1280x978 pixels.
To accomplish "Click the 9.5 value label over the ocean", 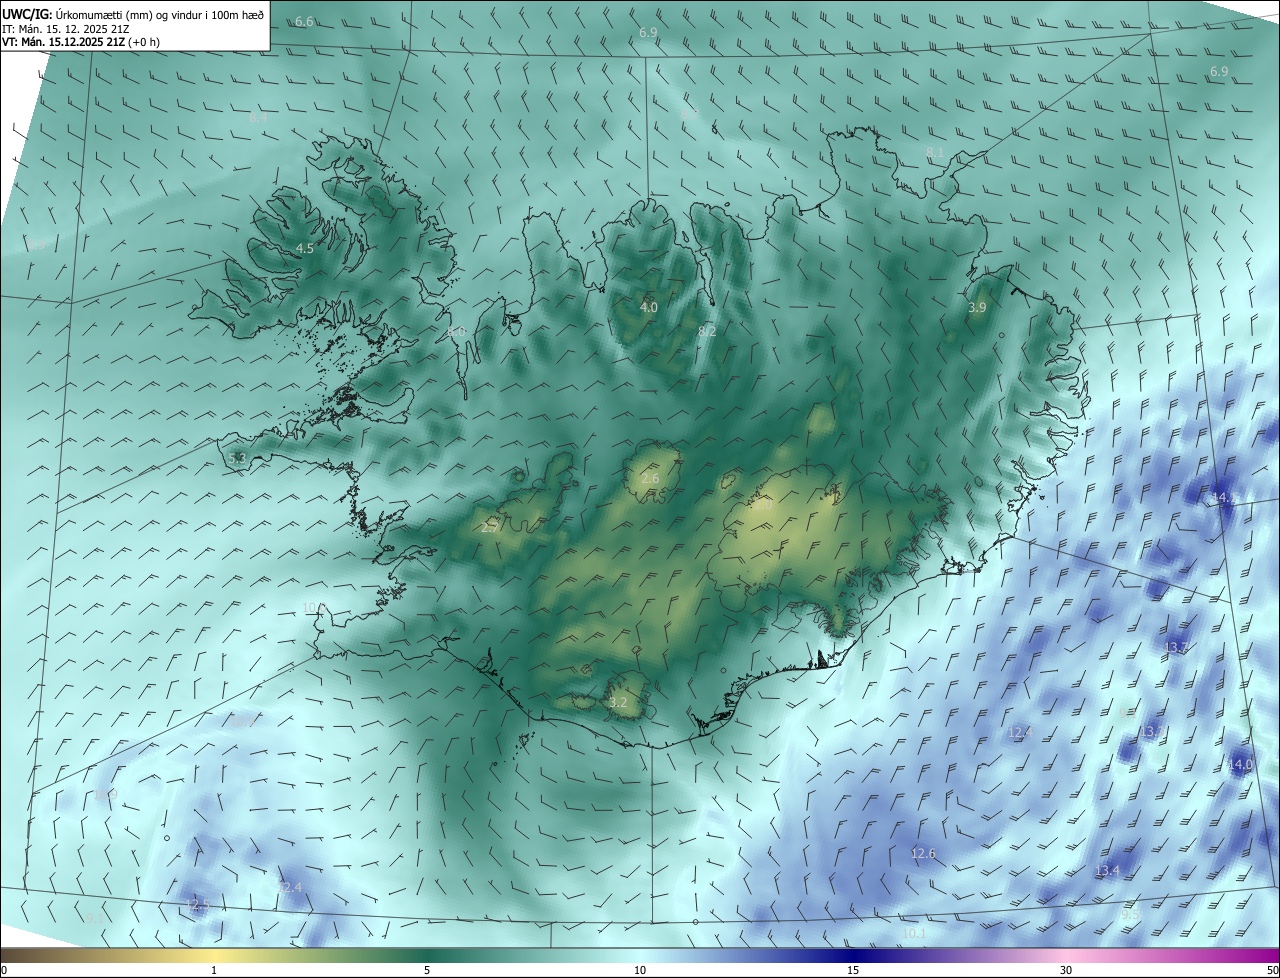I will coord(1130,914).
